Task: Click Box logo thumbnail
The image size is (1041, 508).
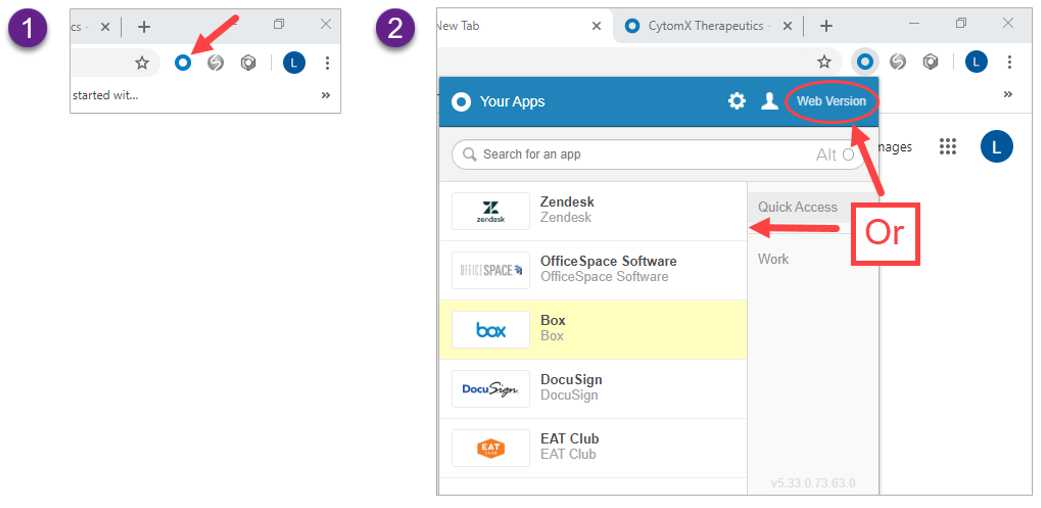Action: pos(491,329)
